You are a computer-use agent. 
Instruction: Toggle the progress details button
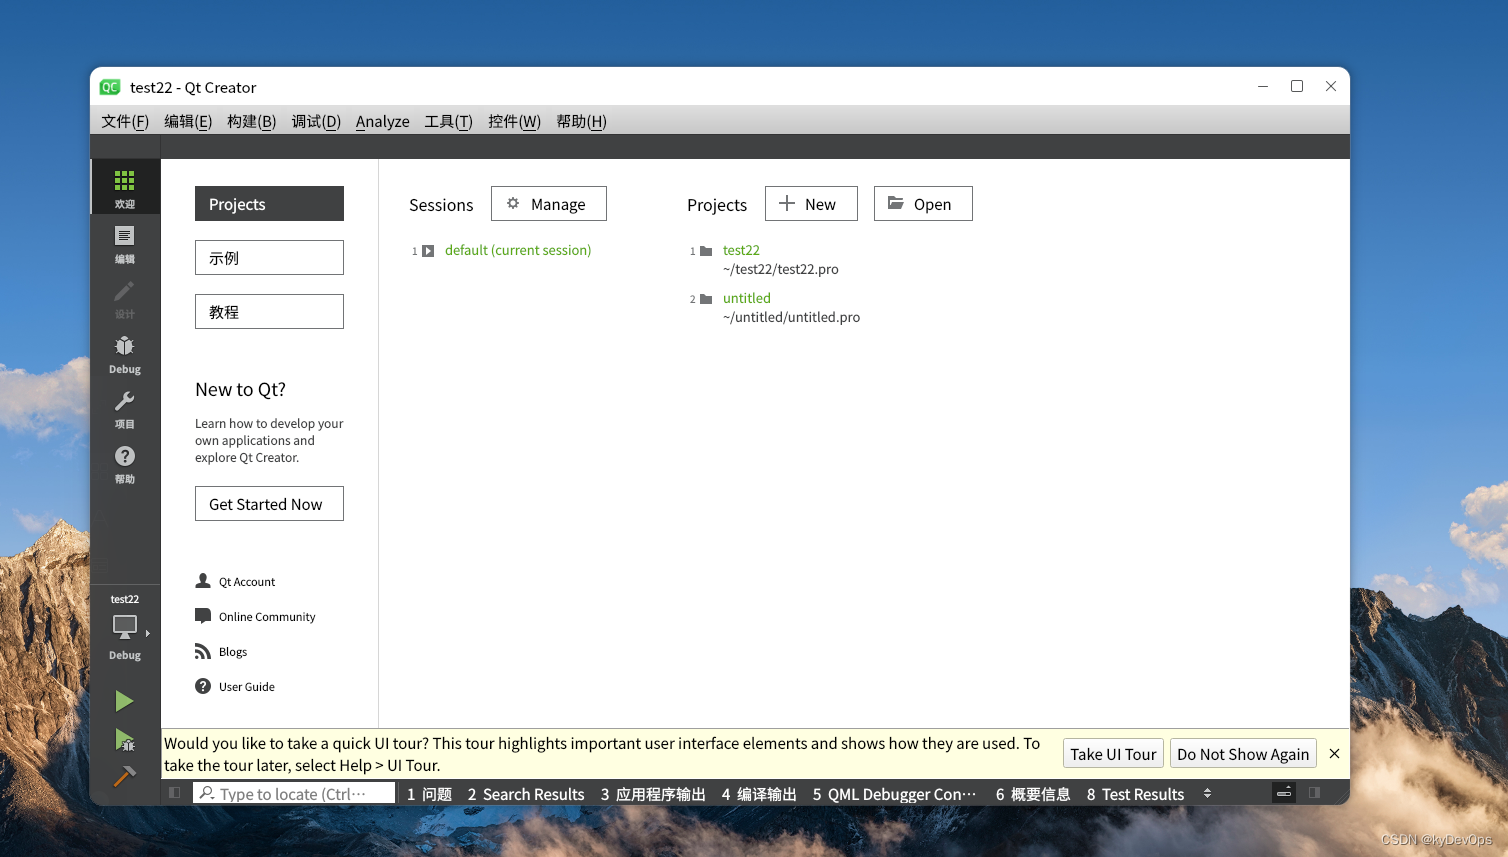pyautogui.click(x=1284, y=793)
